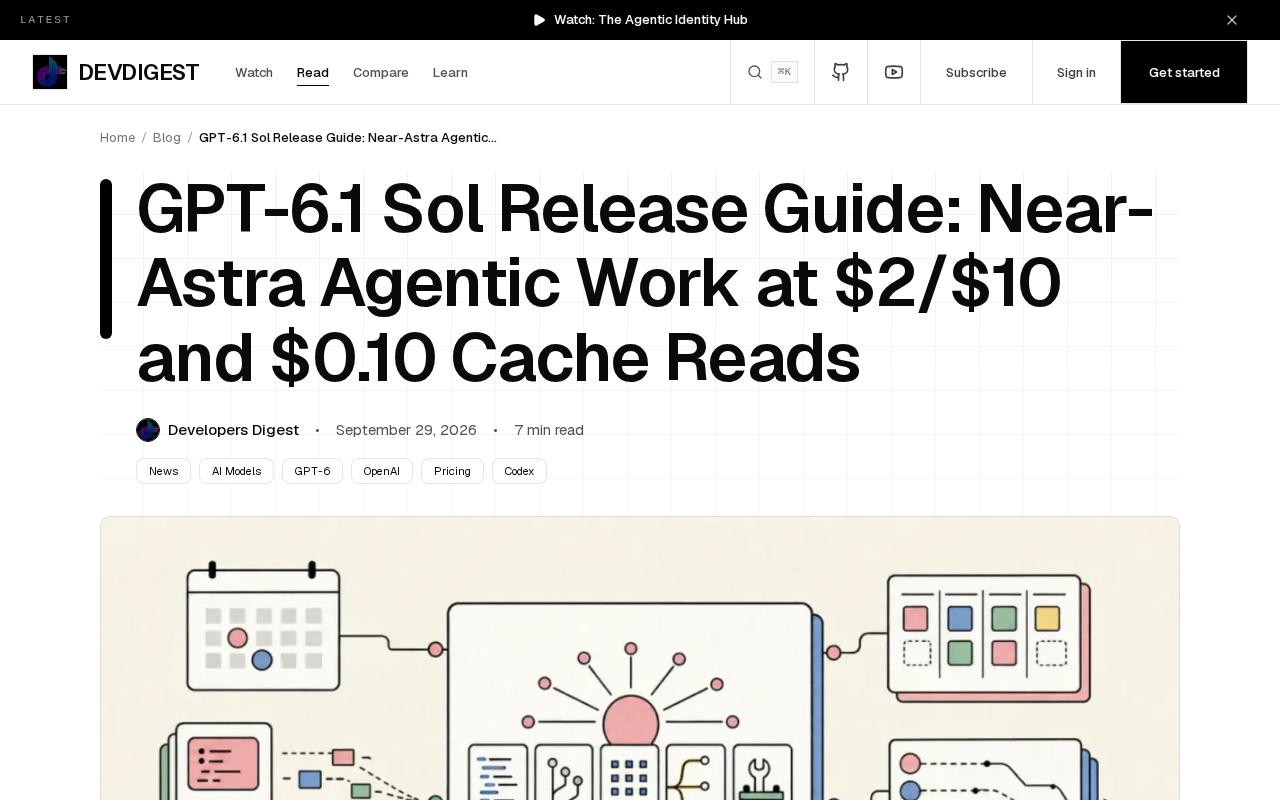Open the Learn menu item
This screenshot has height=800, width=1280.
click(x=450, y=72)
